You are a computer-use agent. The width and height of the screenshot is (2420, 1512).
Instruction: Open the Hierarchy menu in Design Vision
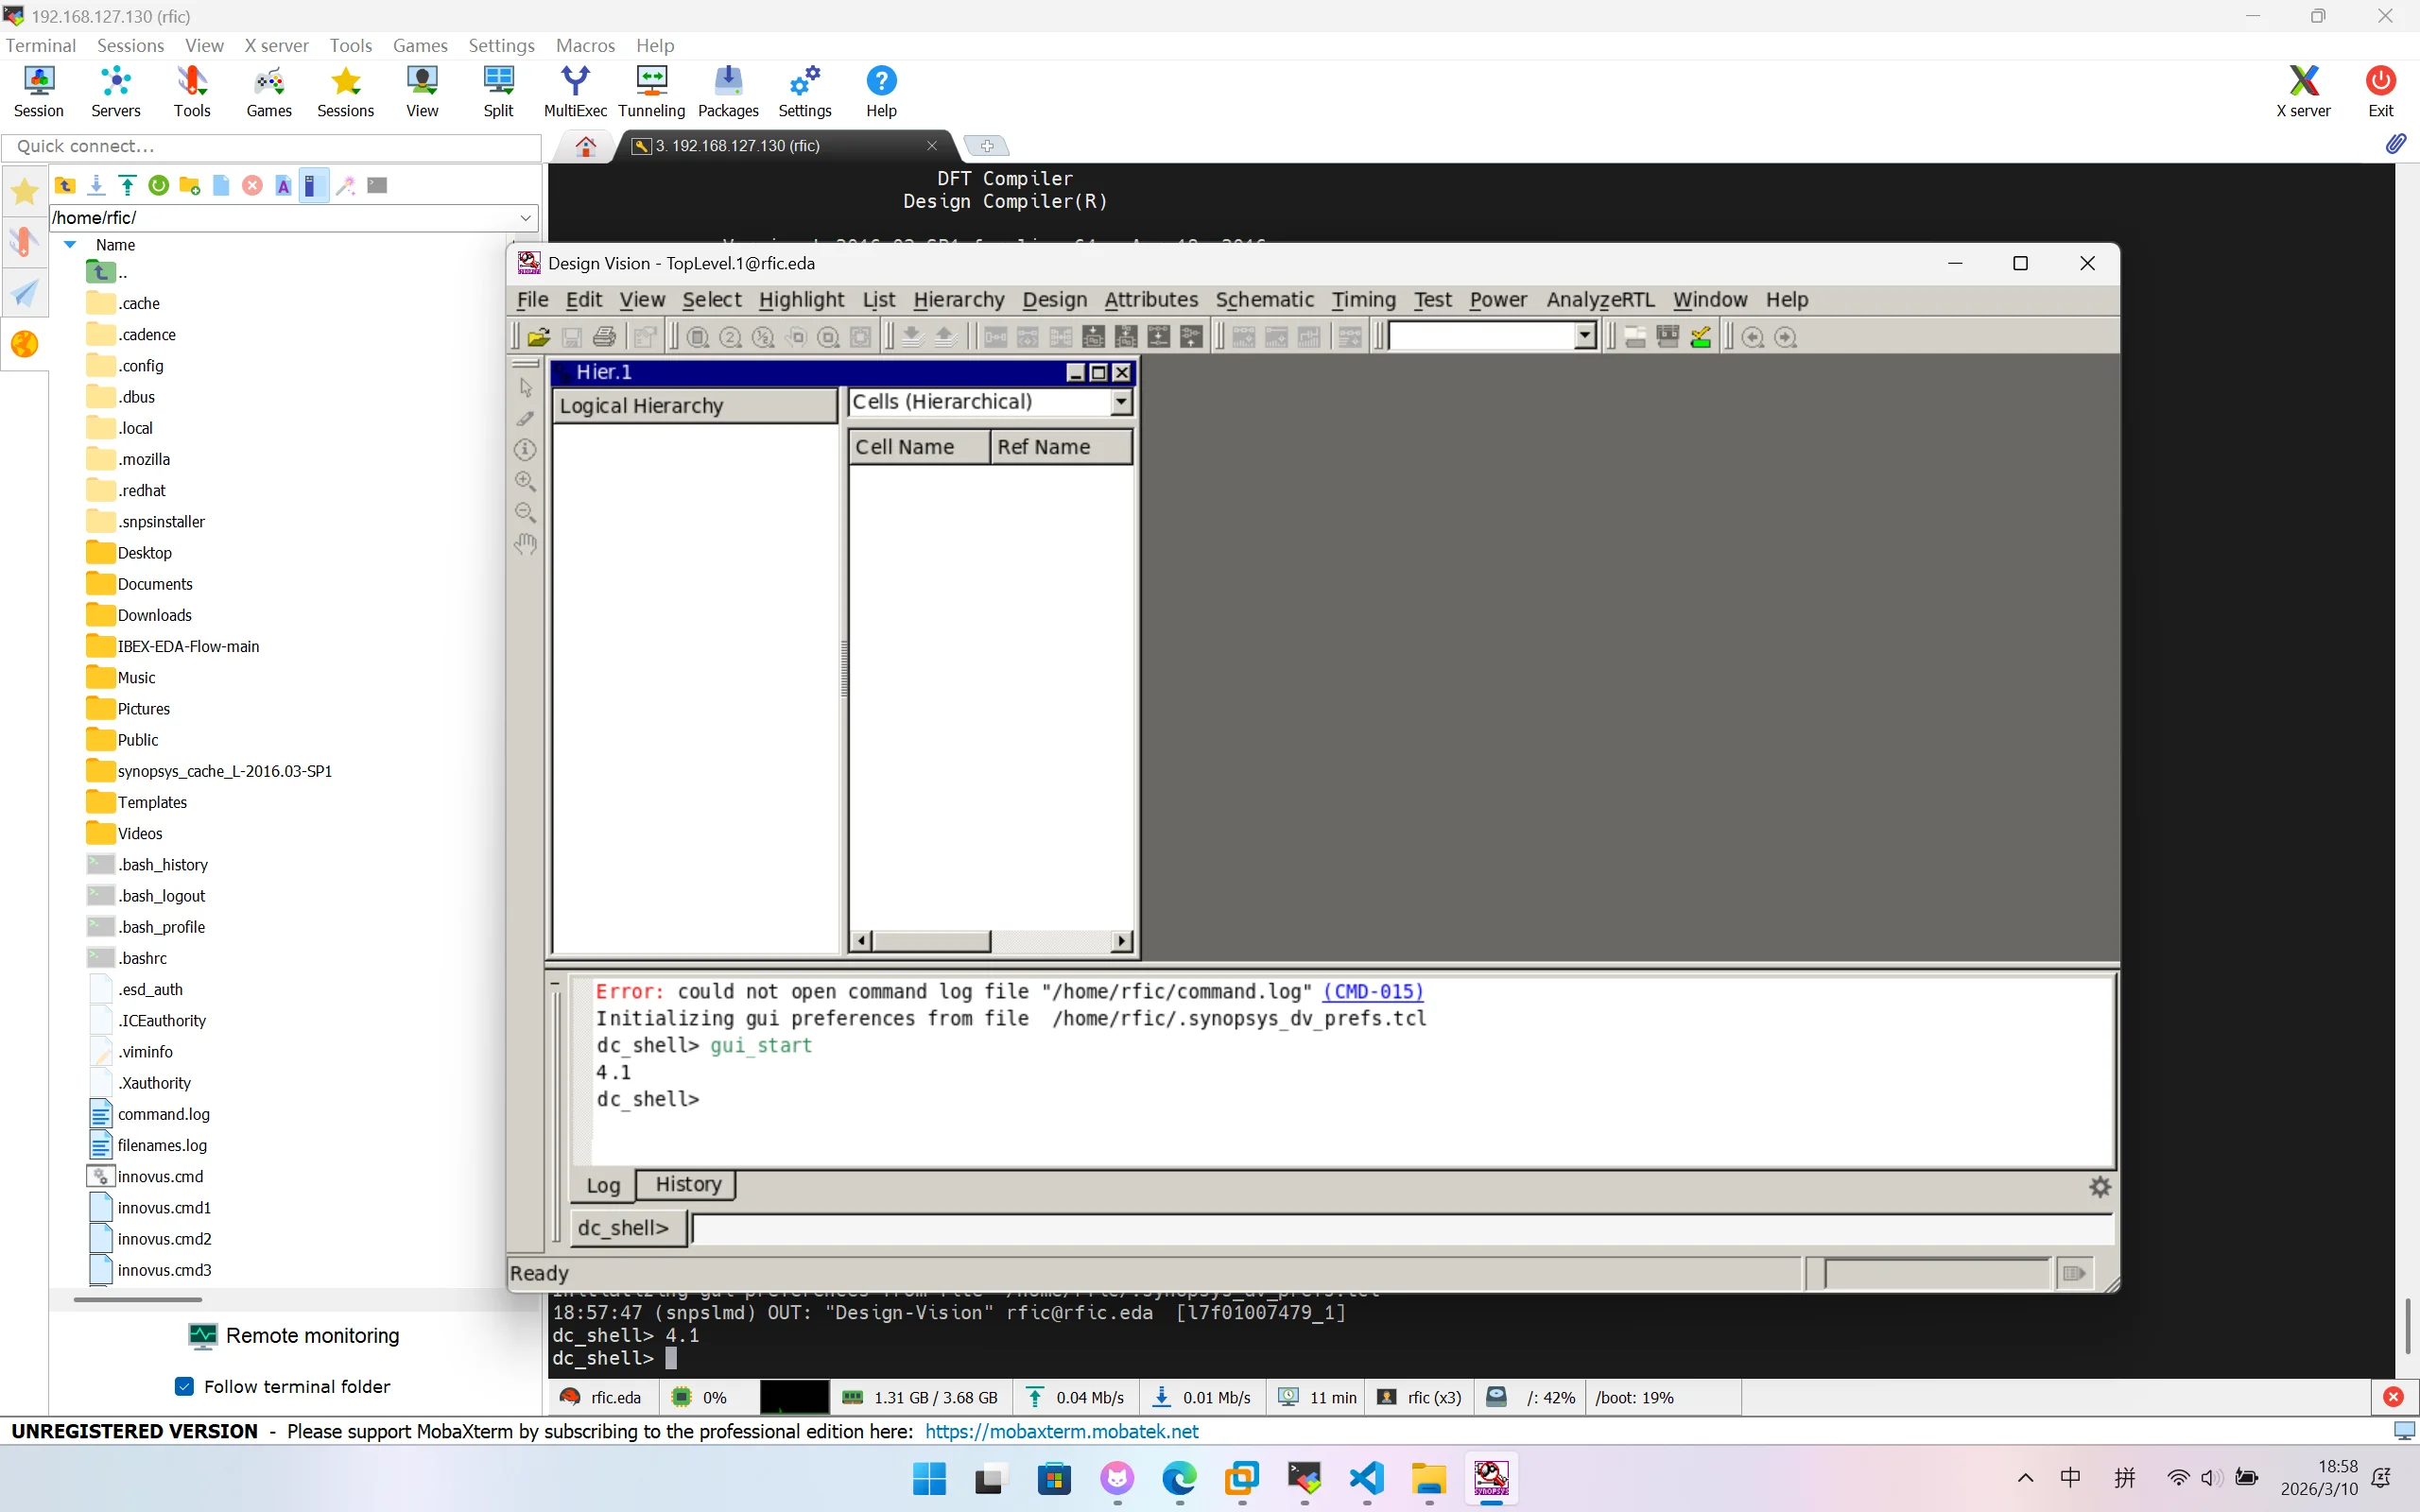958,300
